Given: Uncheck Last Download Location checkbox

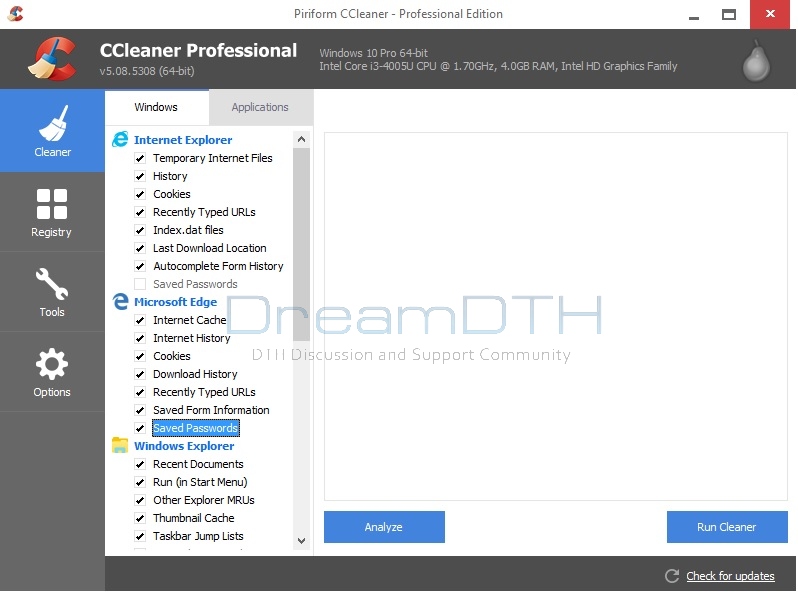Looking at the screenshot, I should pyautogui.click(x=140, y=248).
